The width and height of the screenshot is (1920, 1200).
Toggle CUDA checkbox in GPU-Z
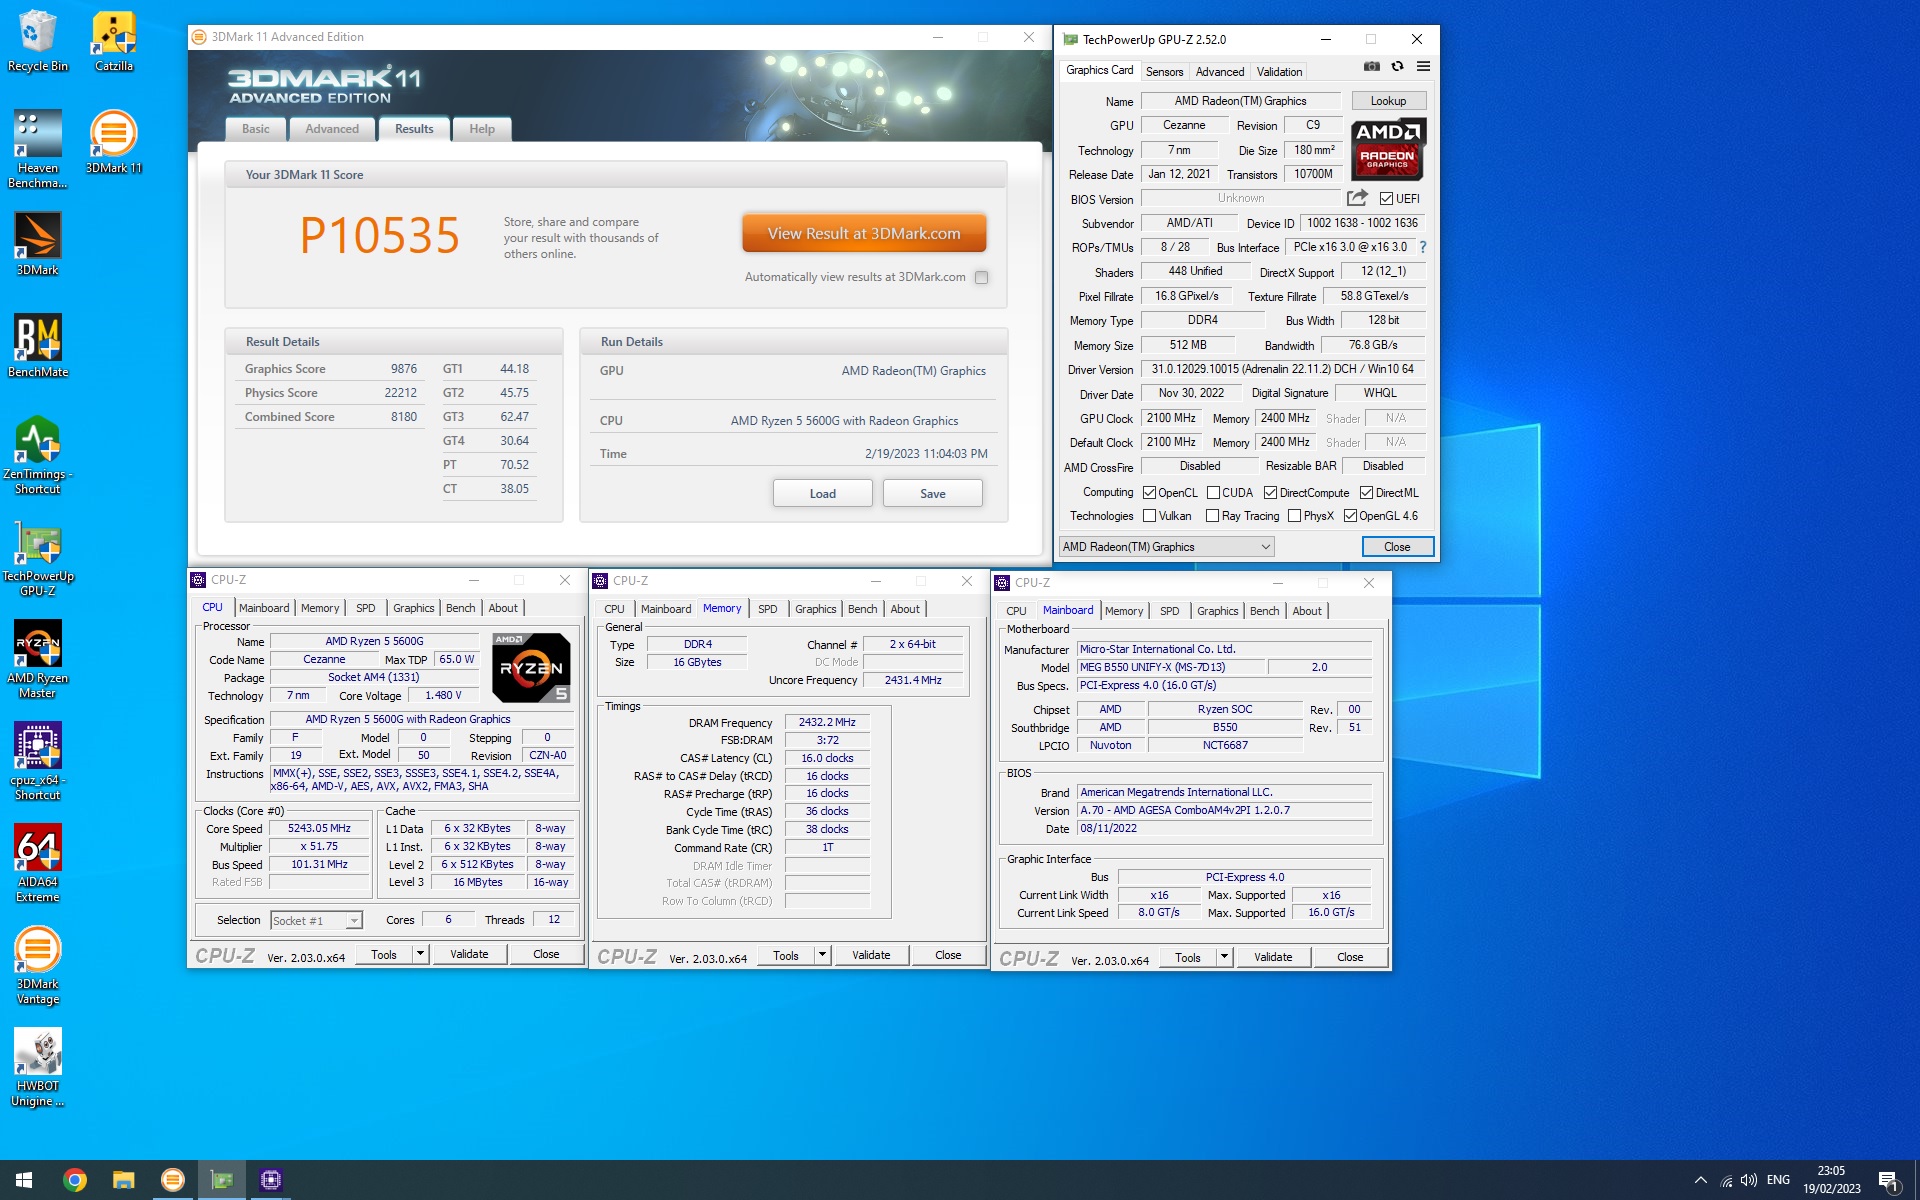(x=1213, y=493)
